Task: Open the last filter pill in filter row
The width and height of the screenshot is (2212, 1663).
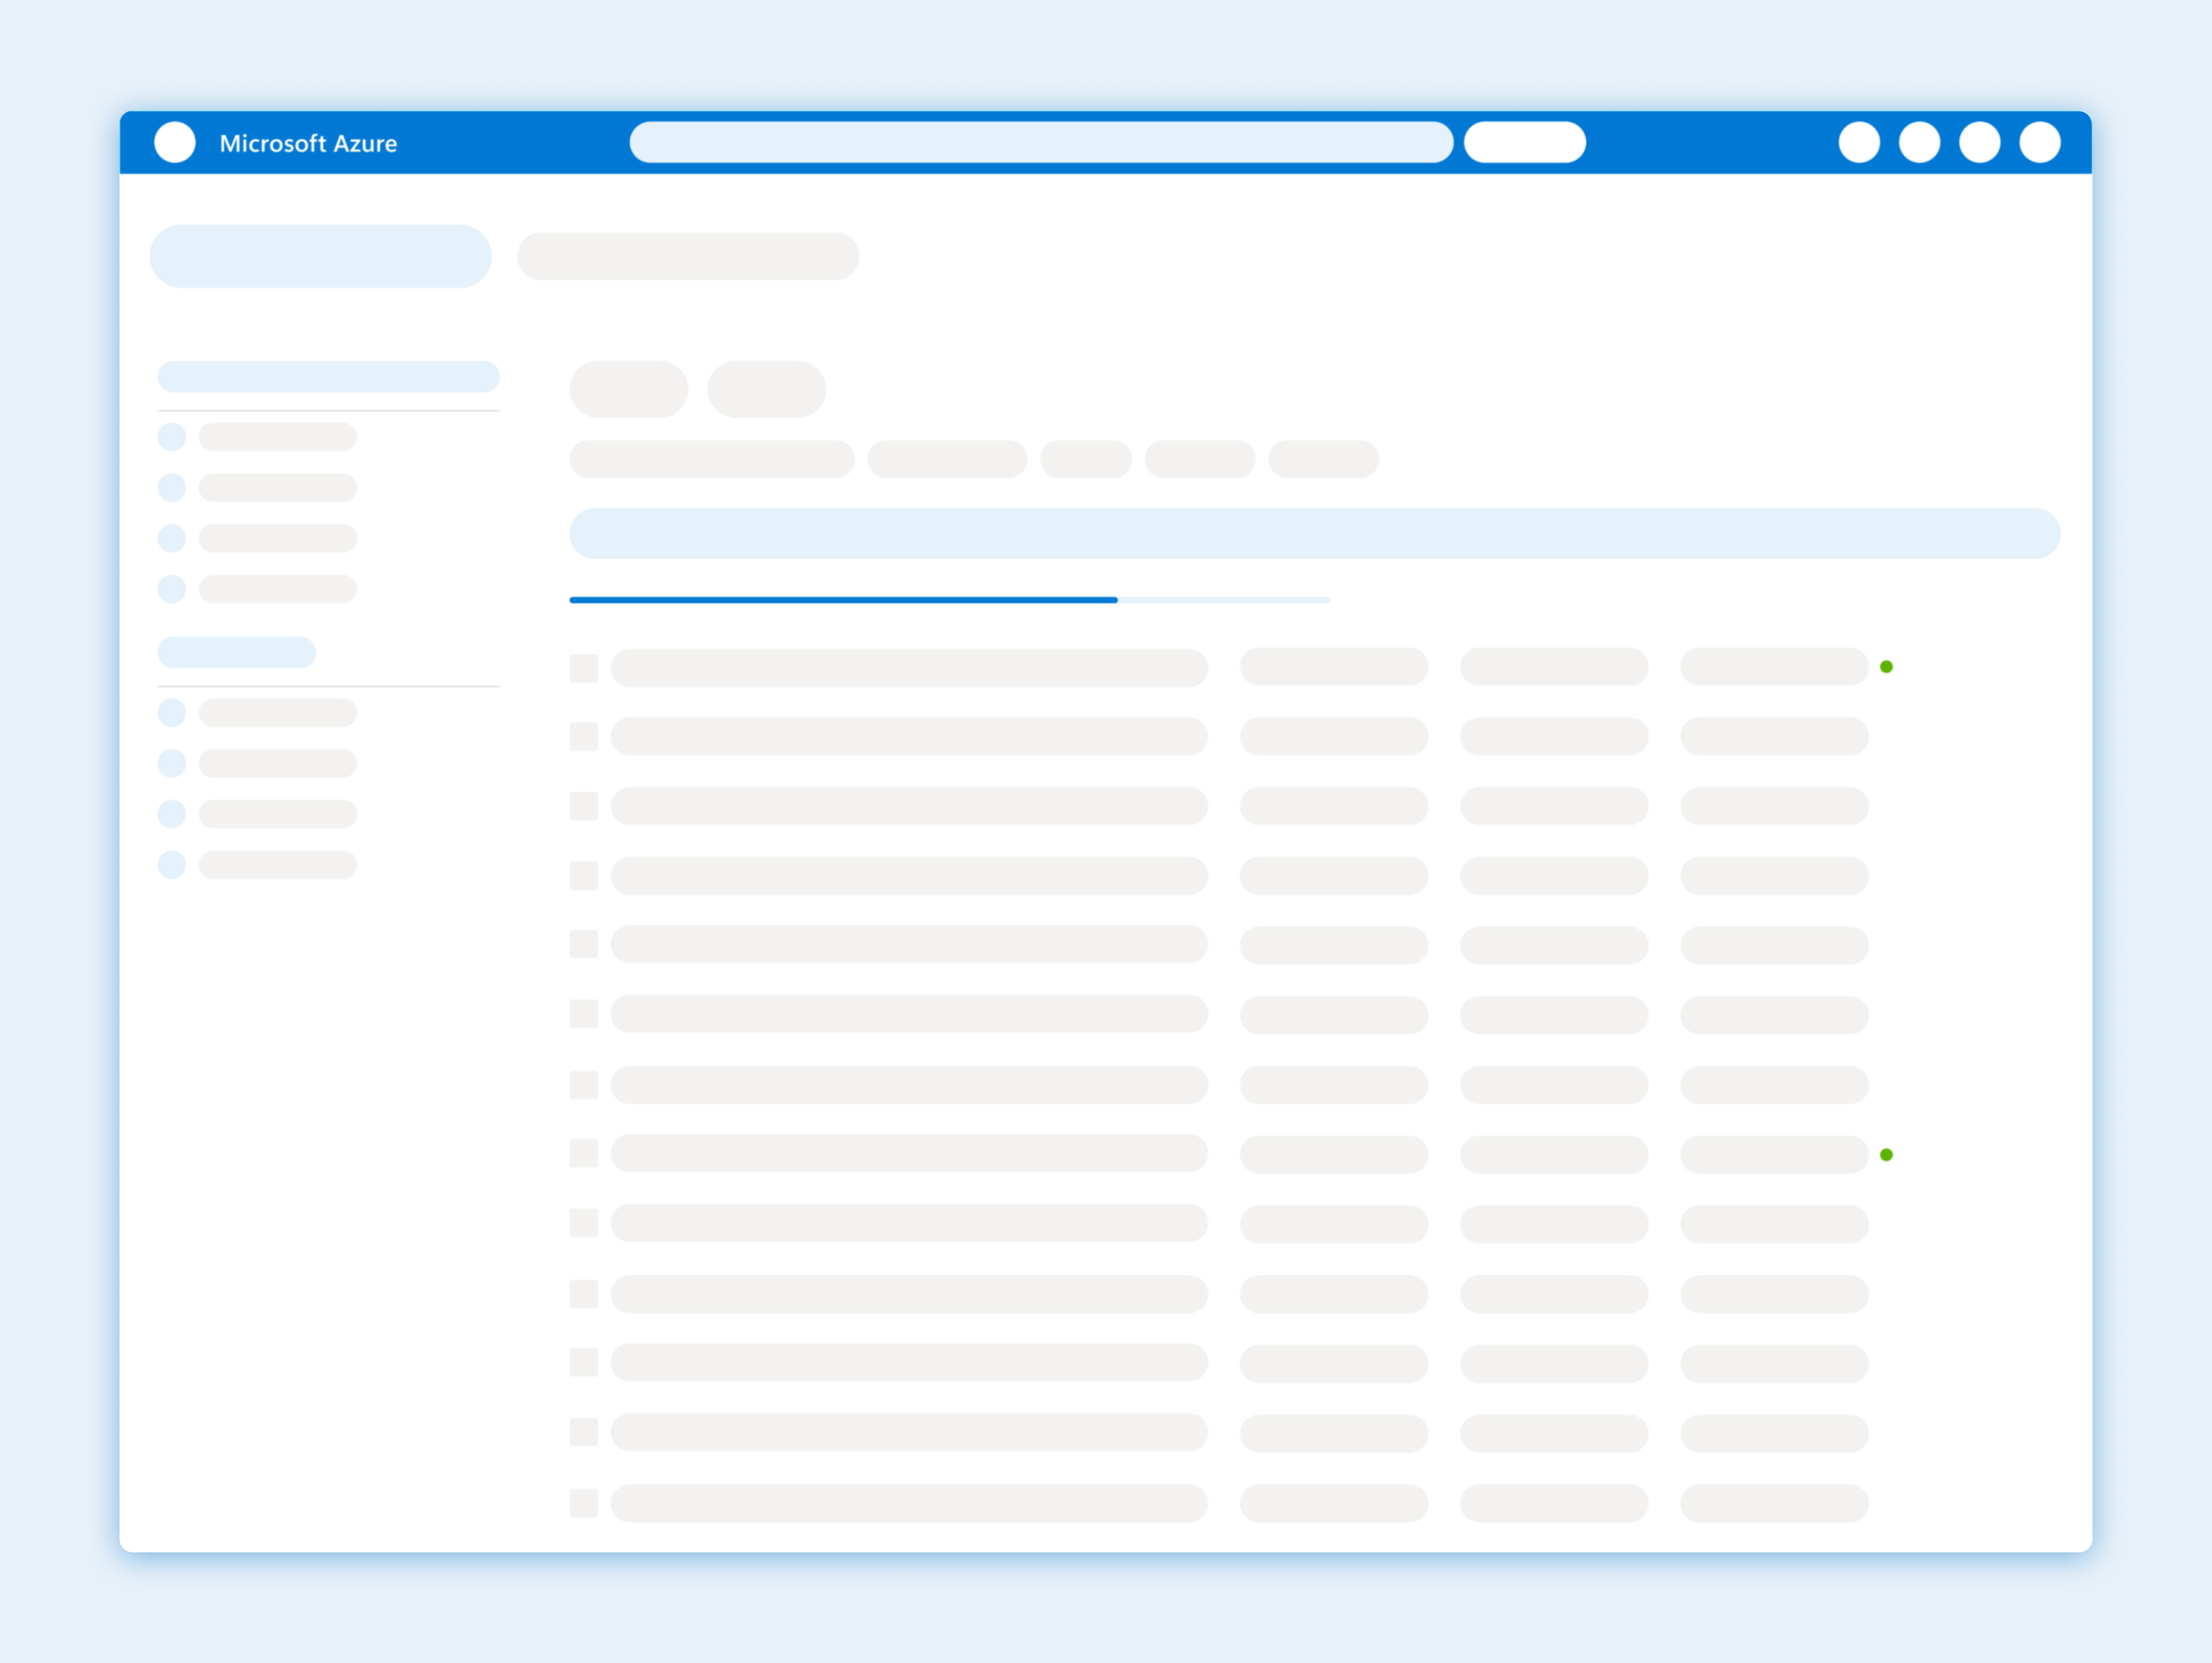Action: (1323, 459)
